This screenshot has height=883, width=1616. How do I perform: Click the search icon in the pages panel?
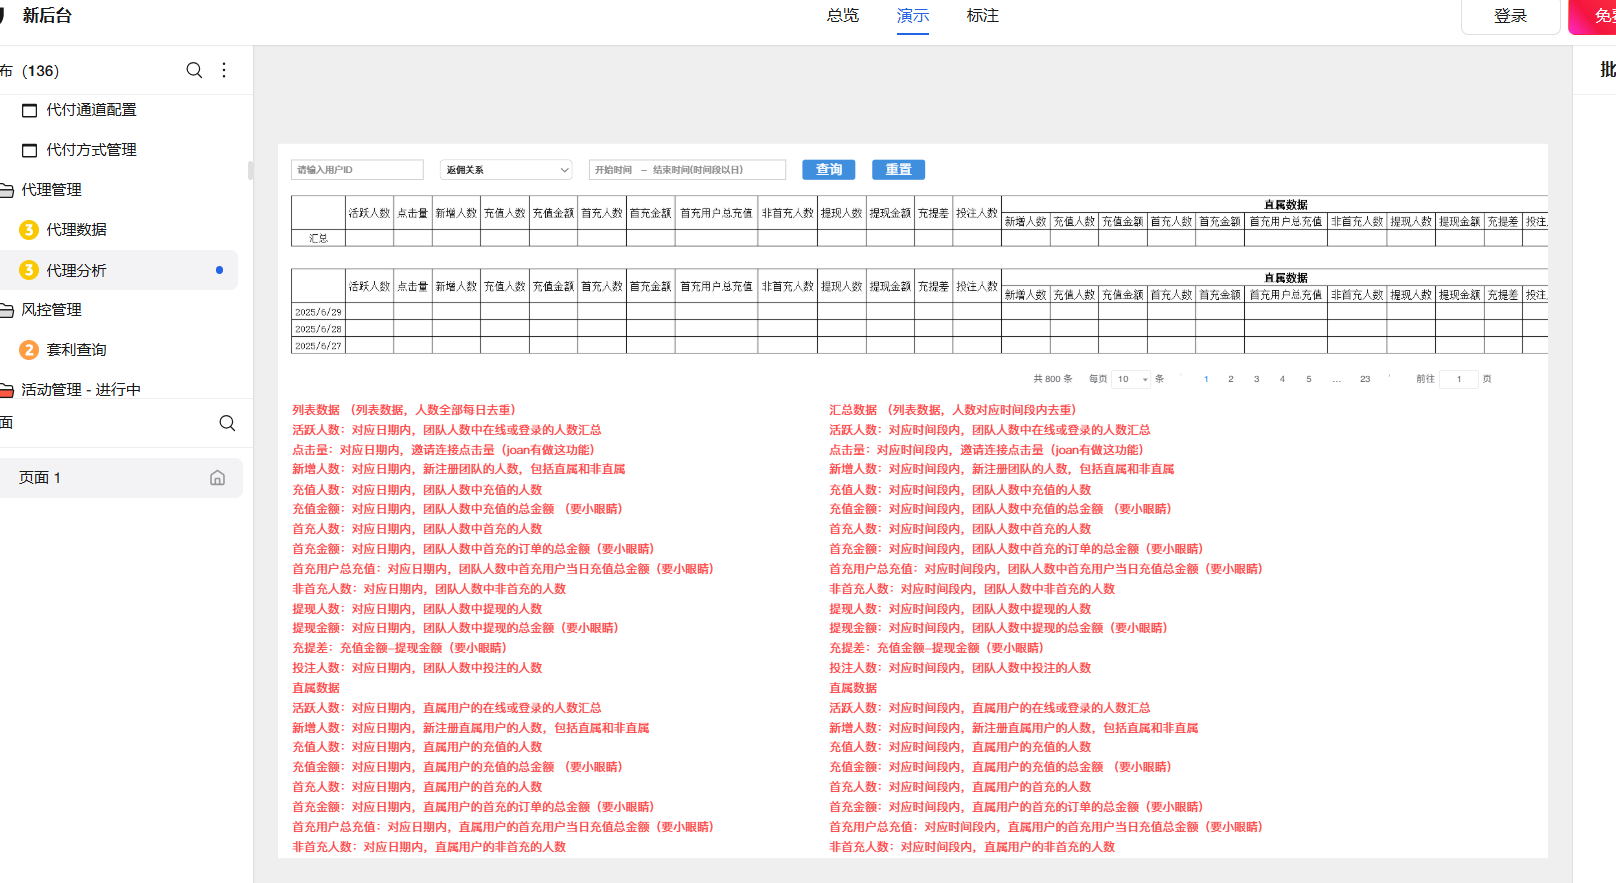pyautogui.click(x=227, y=423)
